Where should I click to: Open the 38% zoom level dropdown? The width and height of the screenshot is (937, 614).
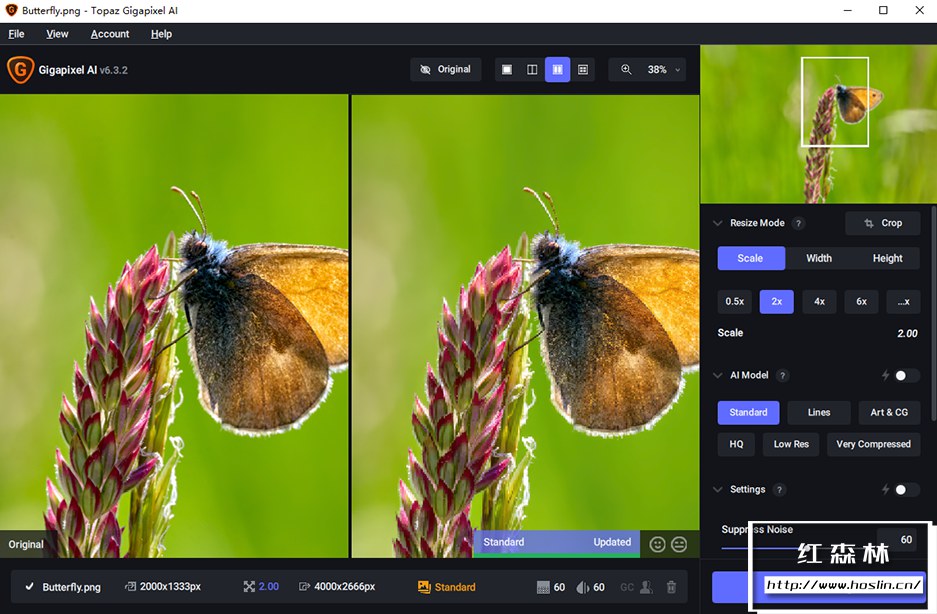pos(664,69)
